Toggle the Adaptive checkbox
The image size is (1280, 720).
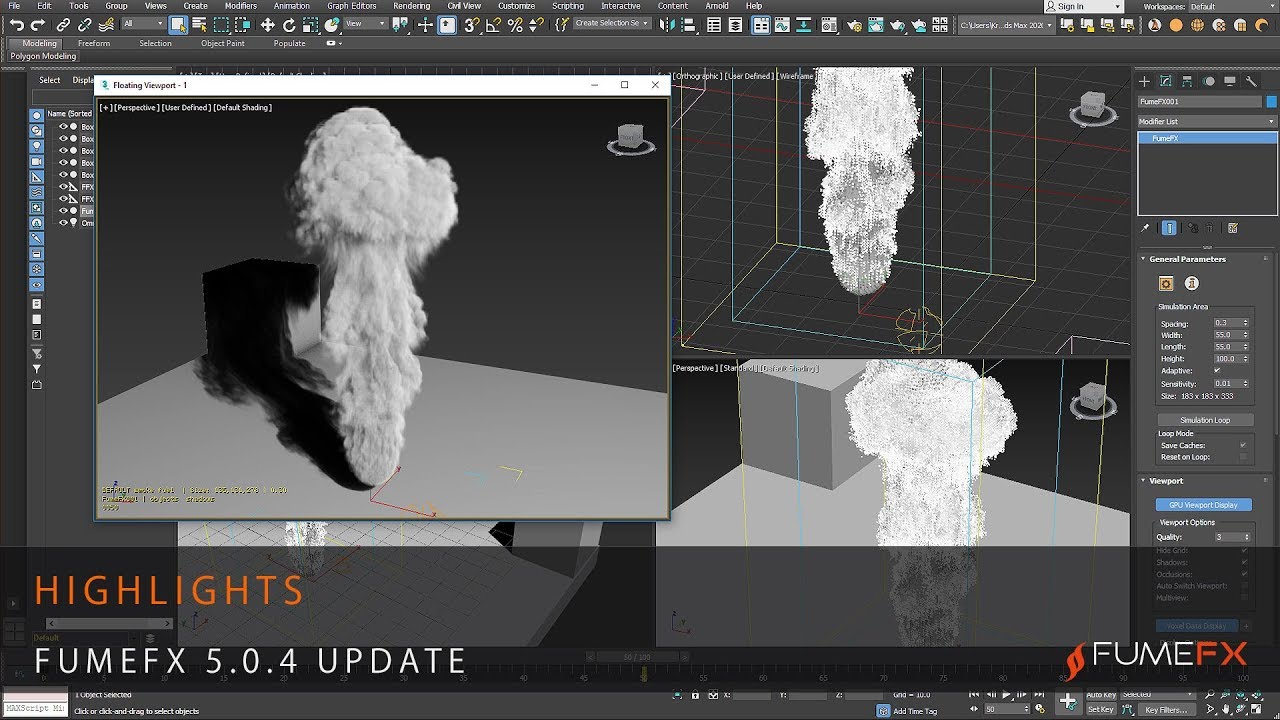pyautogui.click(x=1217, y=371)
